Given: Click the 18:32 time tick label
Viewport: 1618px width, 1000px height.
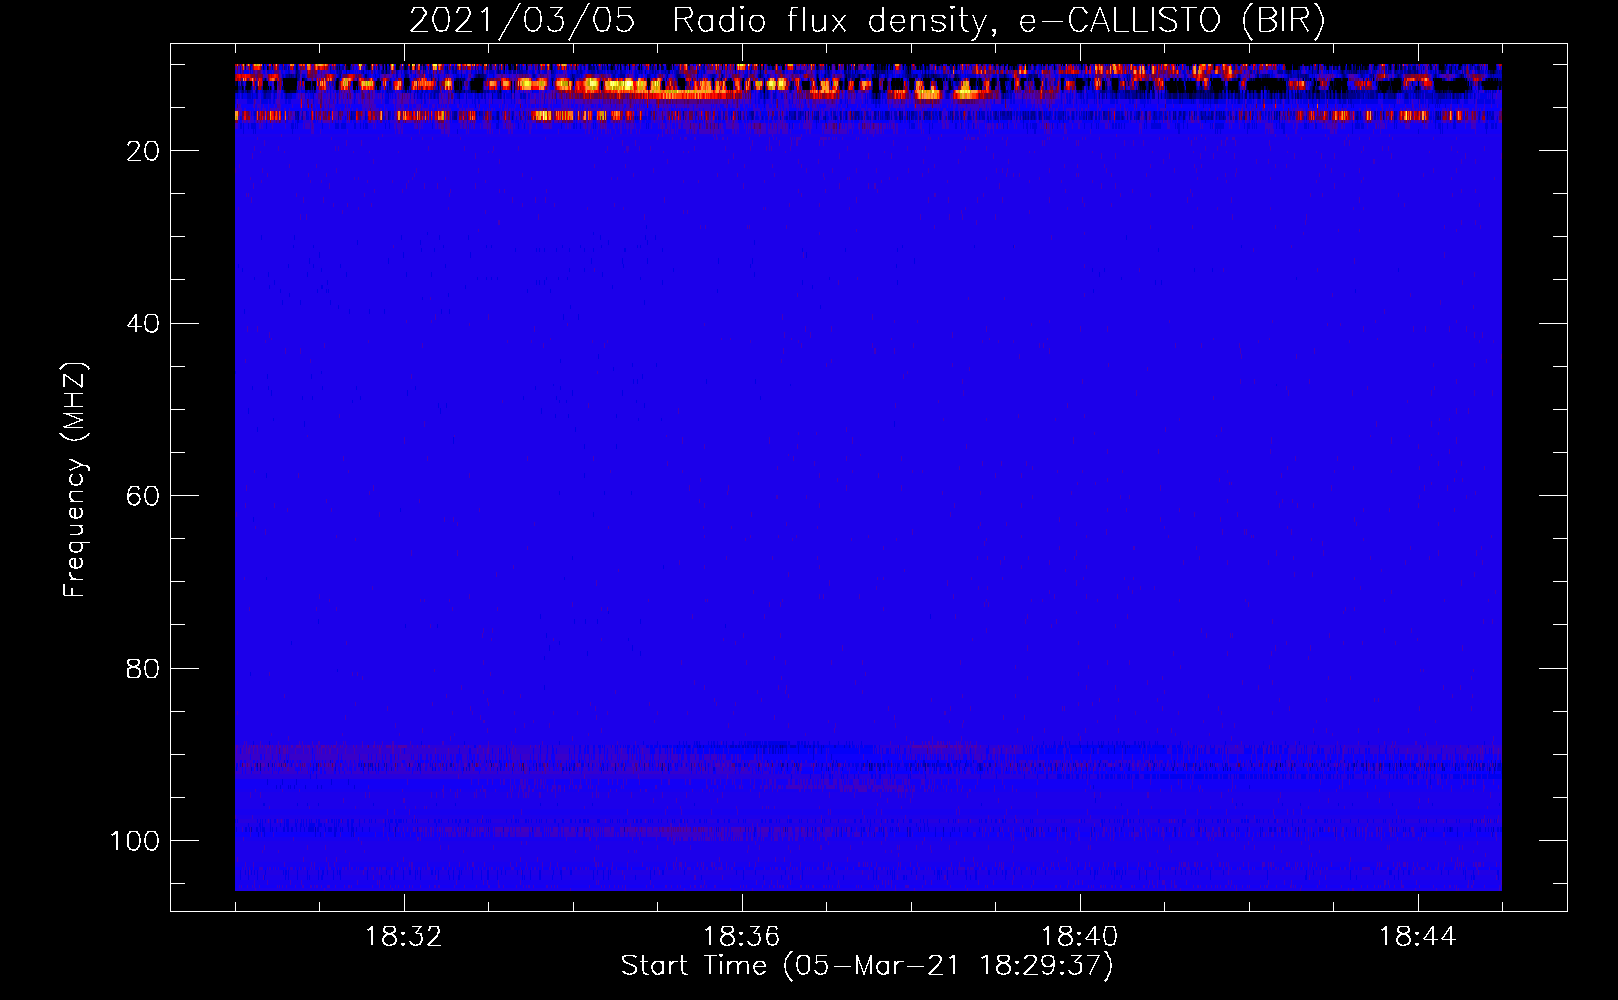Looking at the screenshot, I should coord(404,937).
